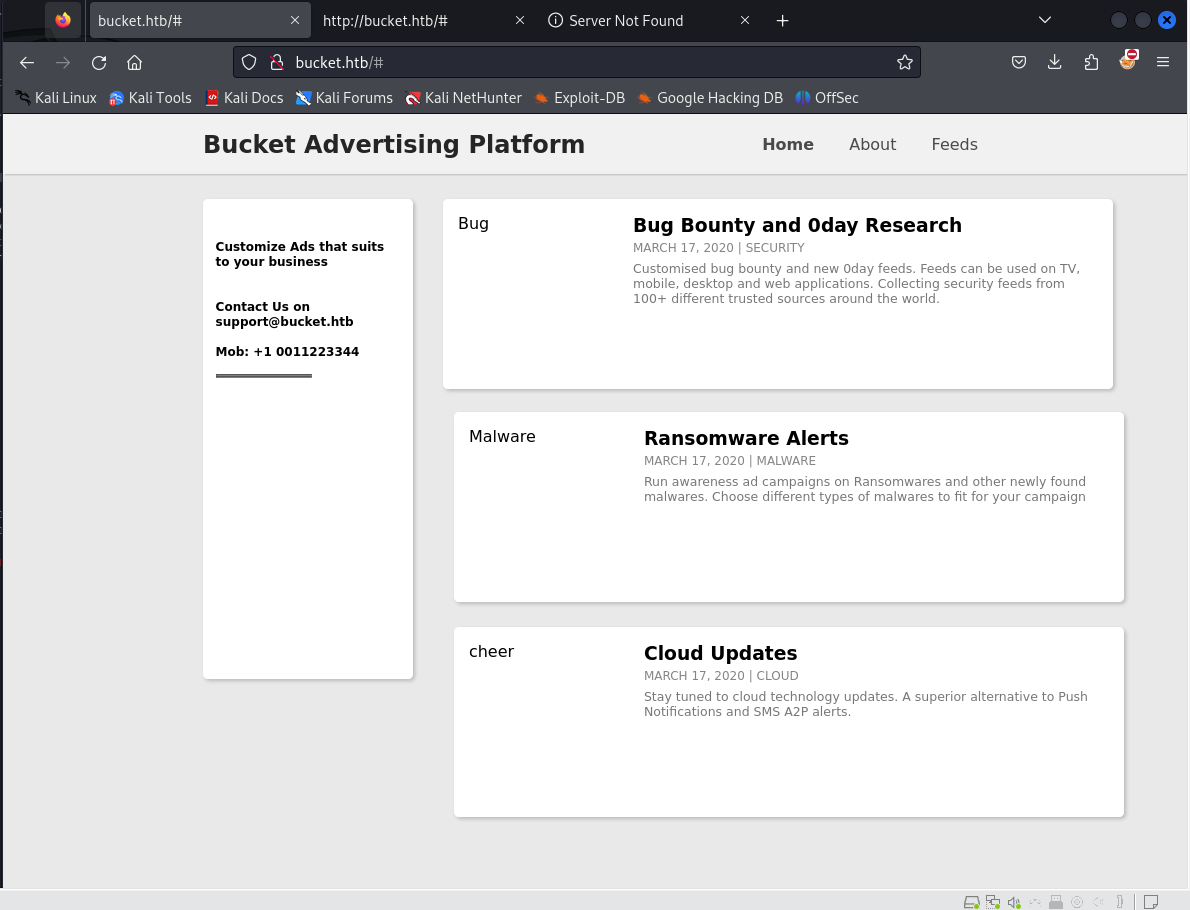Viewport: 1190px width, 910px height.
Task: Select the Home navigation item
Action: [788, 144]
